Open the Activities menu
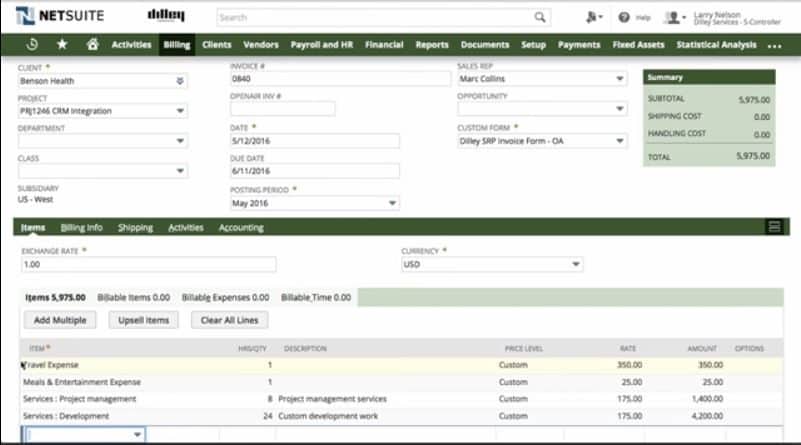Viewport: 801px width, 445px height. tap(131, 45)
